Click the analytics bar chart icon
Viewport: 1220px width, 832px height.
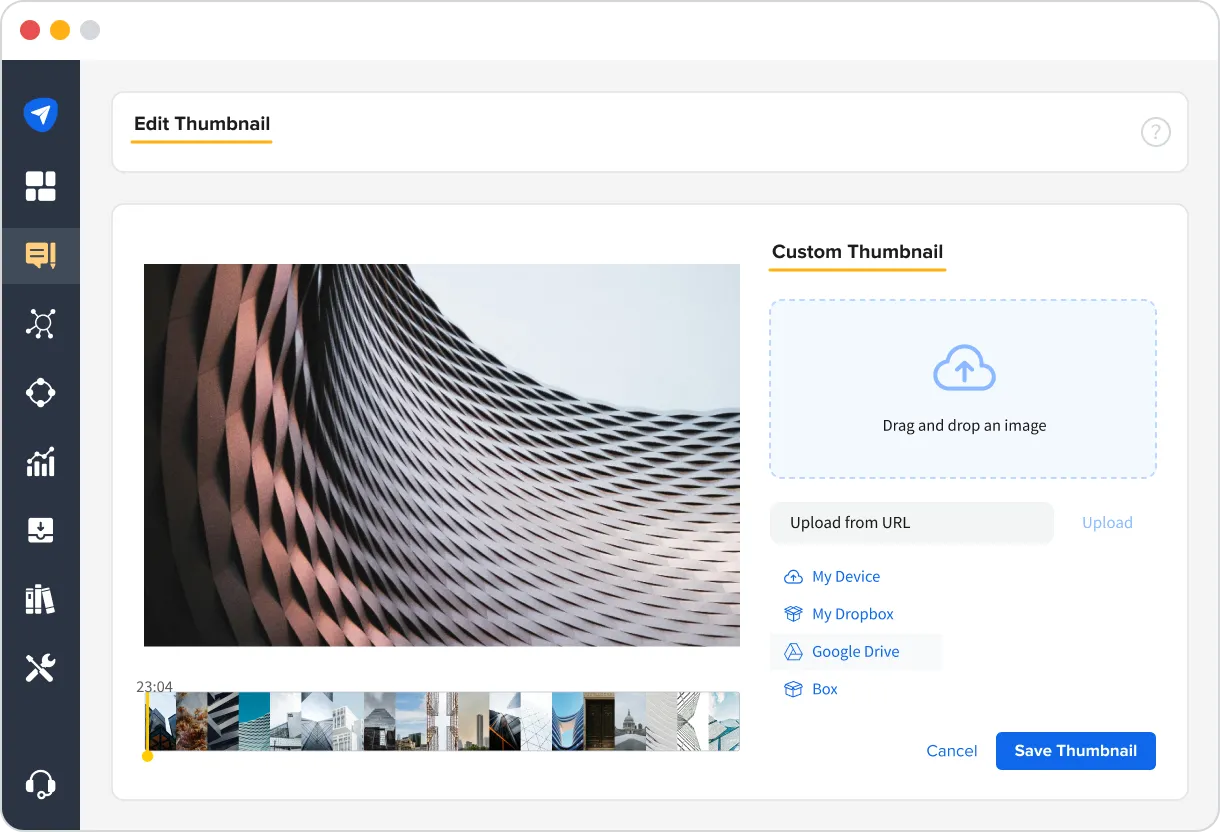(x=41, y=462)
